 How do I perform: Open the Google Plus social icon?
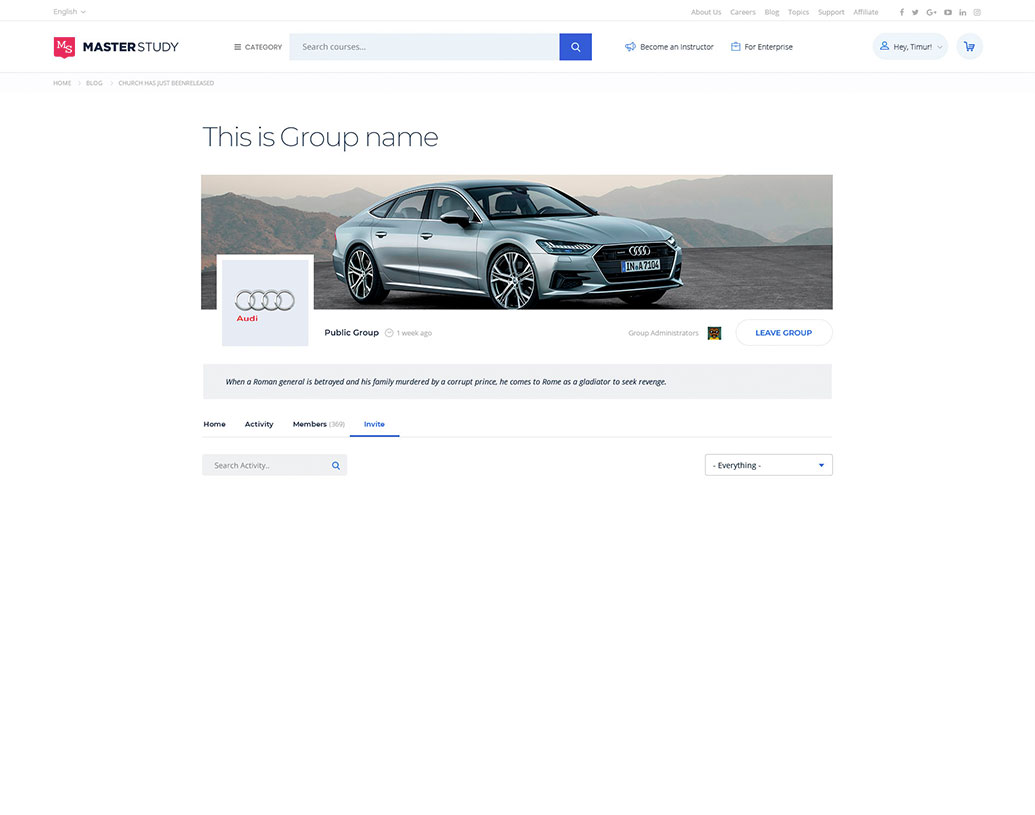click(931, 12)
